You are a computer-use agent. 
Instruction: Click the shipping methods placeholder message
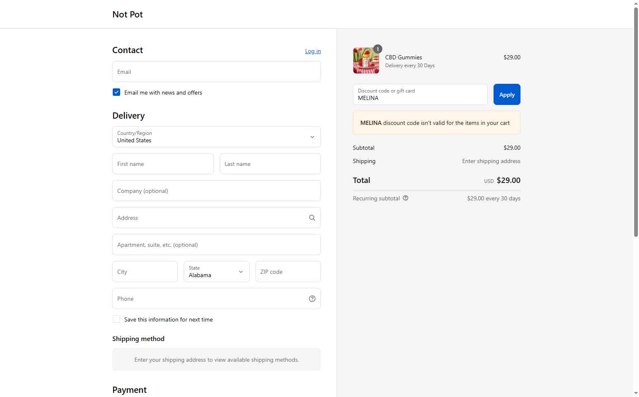216,360
